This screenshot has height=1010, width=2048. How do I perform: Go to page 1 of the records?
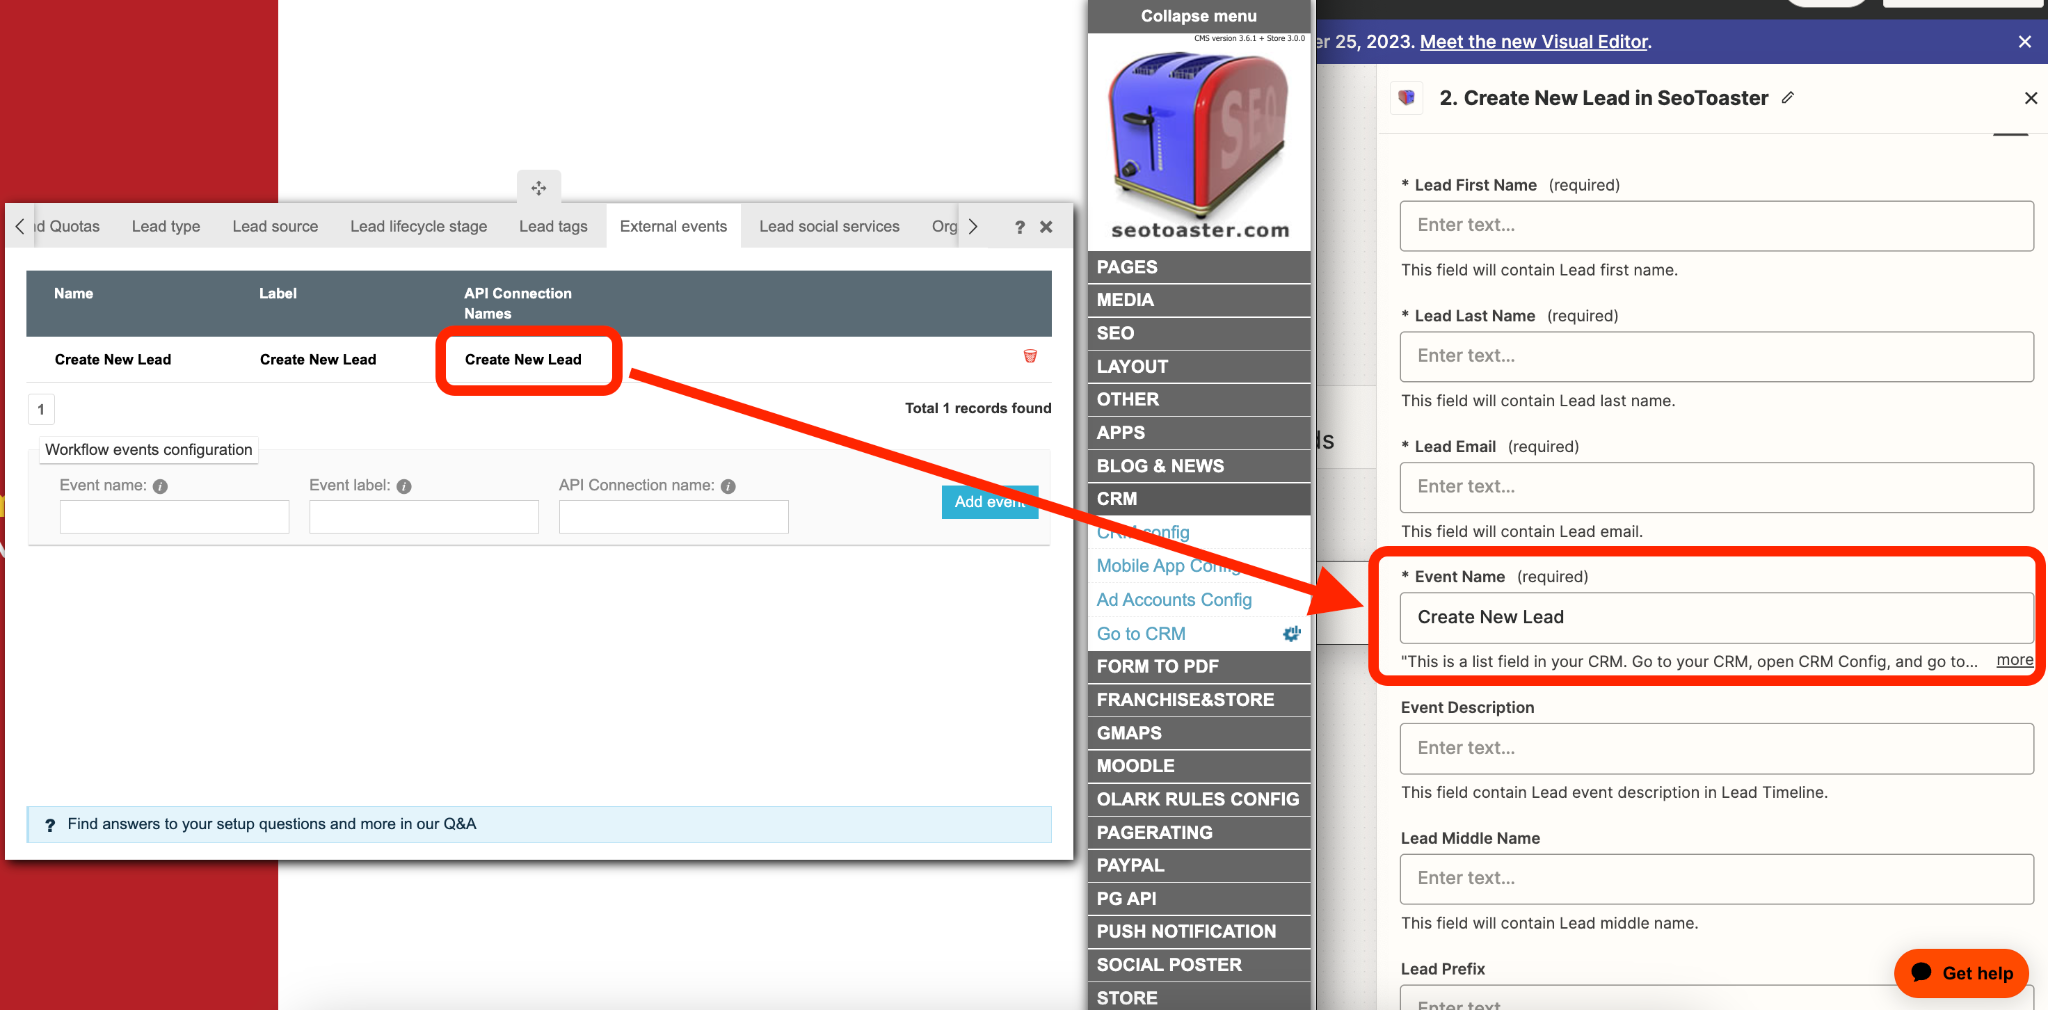(x=41, y=409)
